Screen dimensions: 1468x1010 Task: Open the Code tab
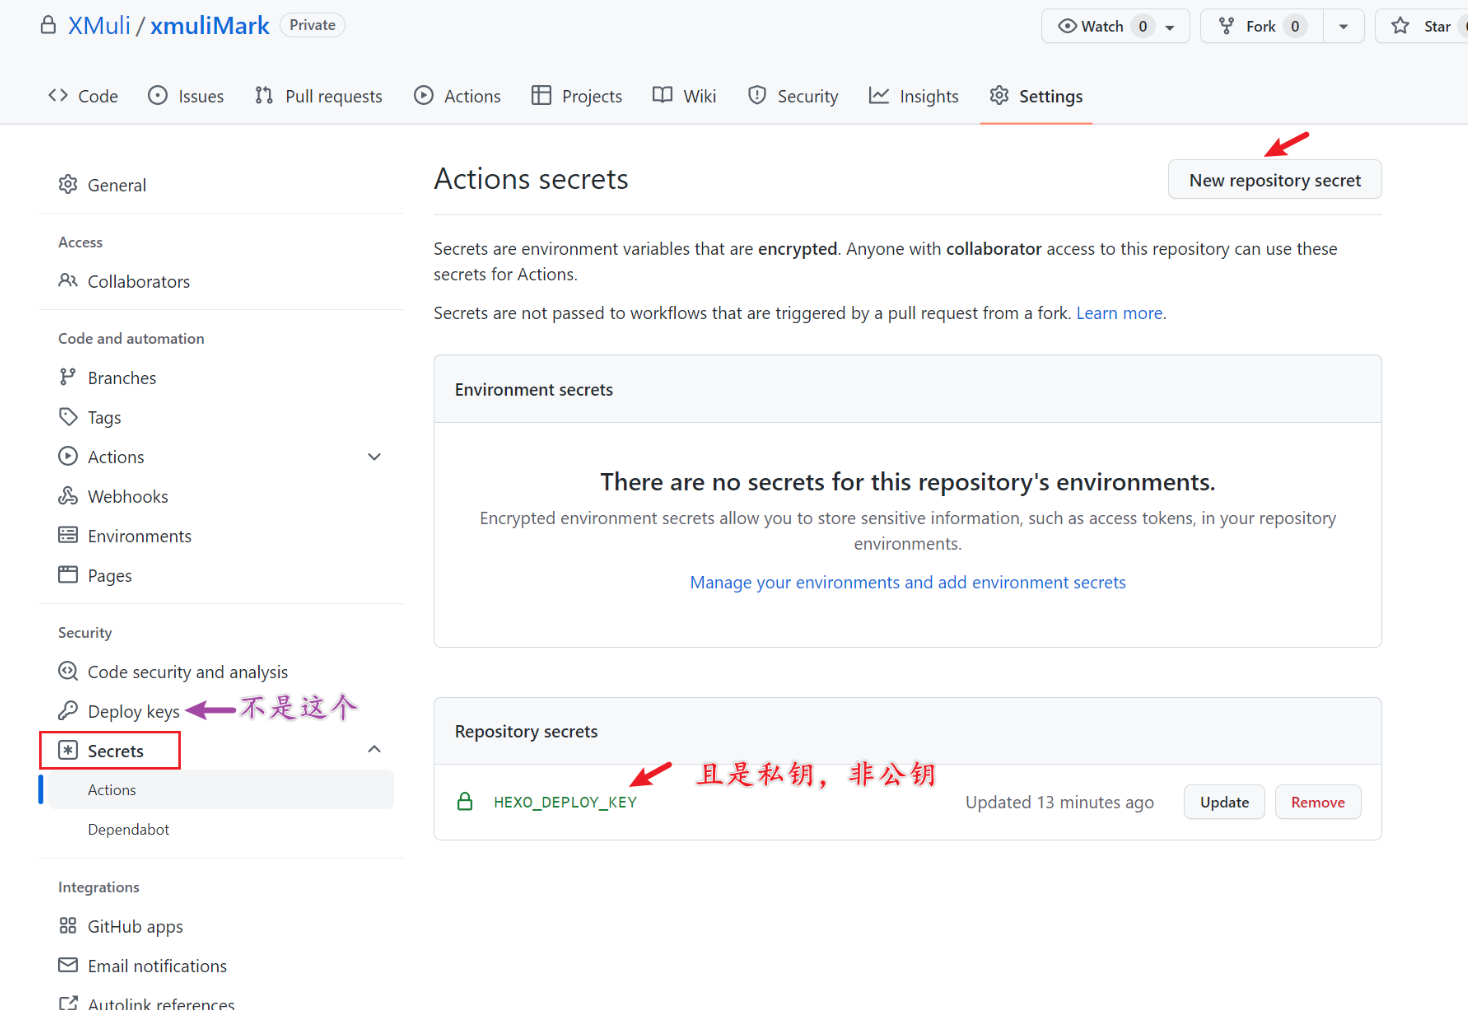[83, 96]
